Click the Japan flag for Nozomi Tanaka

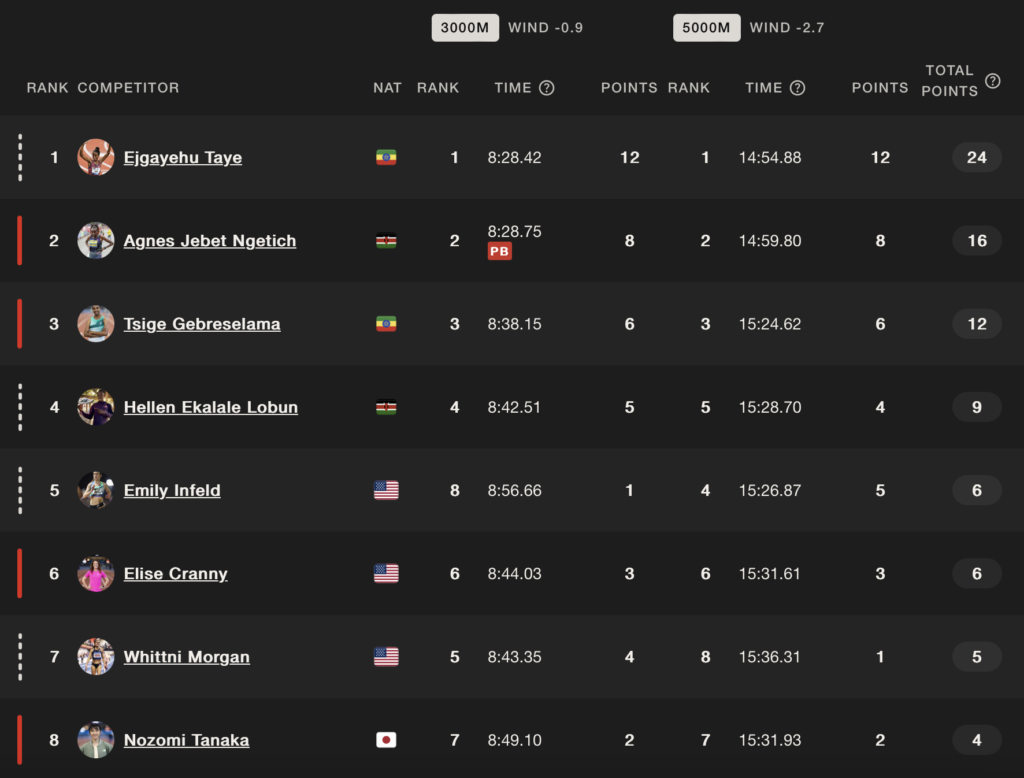coord(386,740)
